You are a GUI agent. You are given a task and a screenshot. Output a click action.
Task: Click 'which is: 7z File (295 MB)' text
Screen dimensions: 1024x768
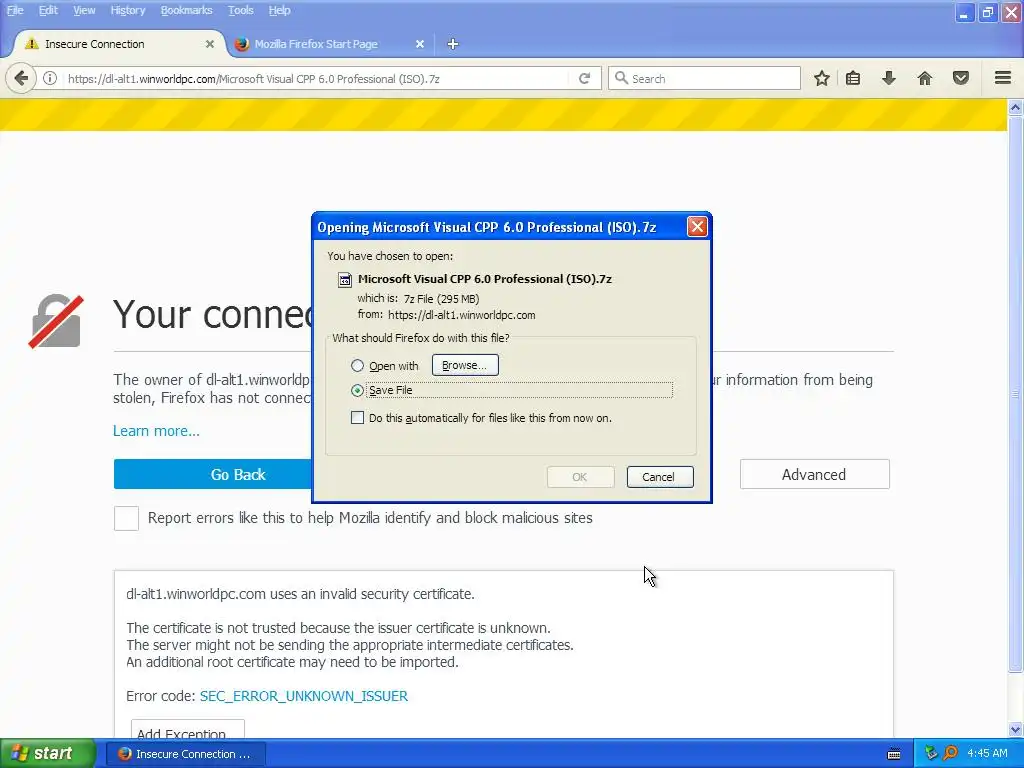click(x=418, y=299)
